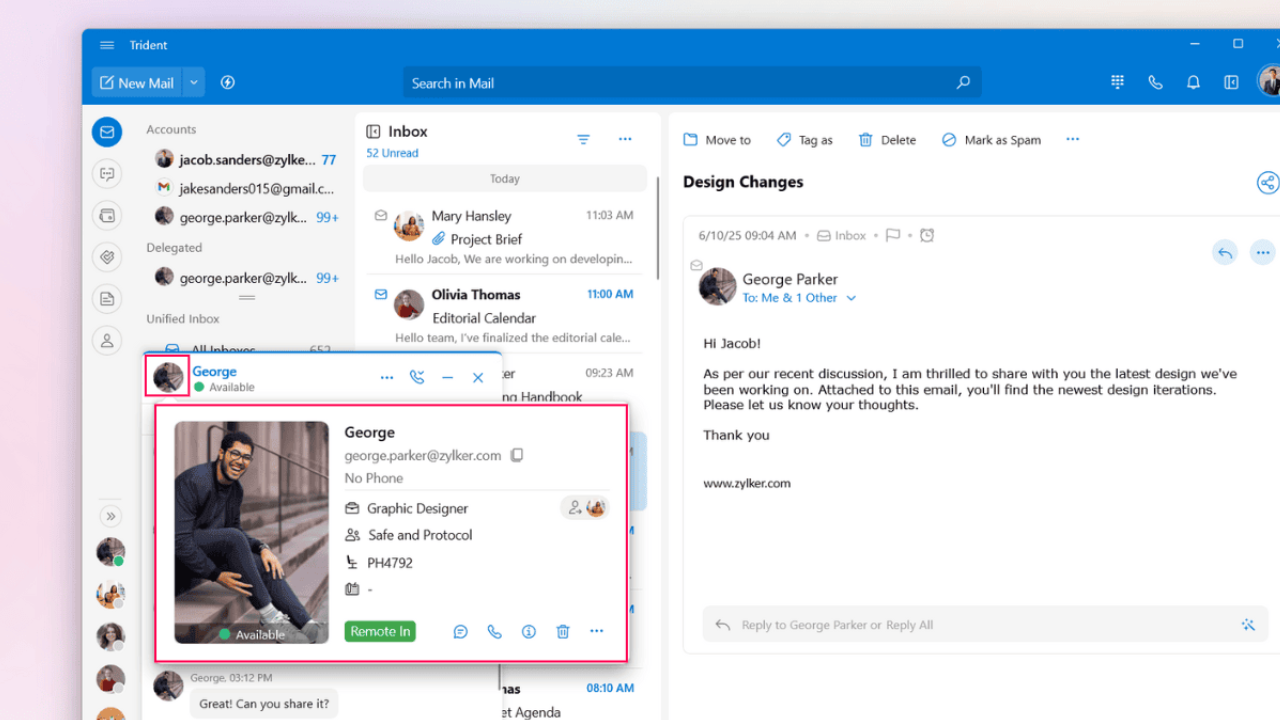Click the magnifier icon in the search bar
Image resolution: width=1280 pixels, height=720 pixels.
click(963, 83)
